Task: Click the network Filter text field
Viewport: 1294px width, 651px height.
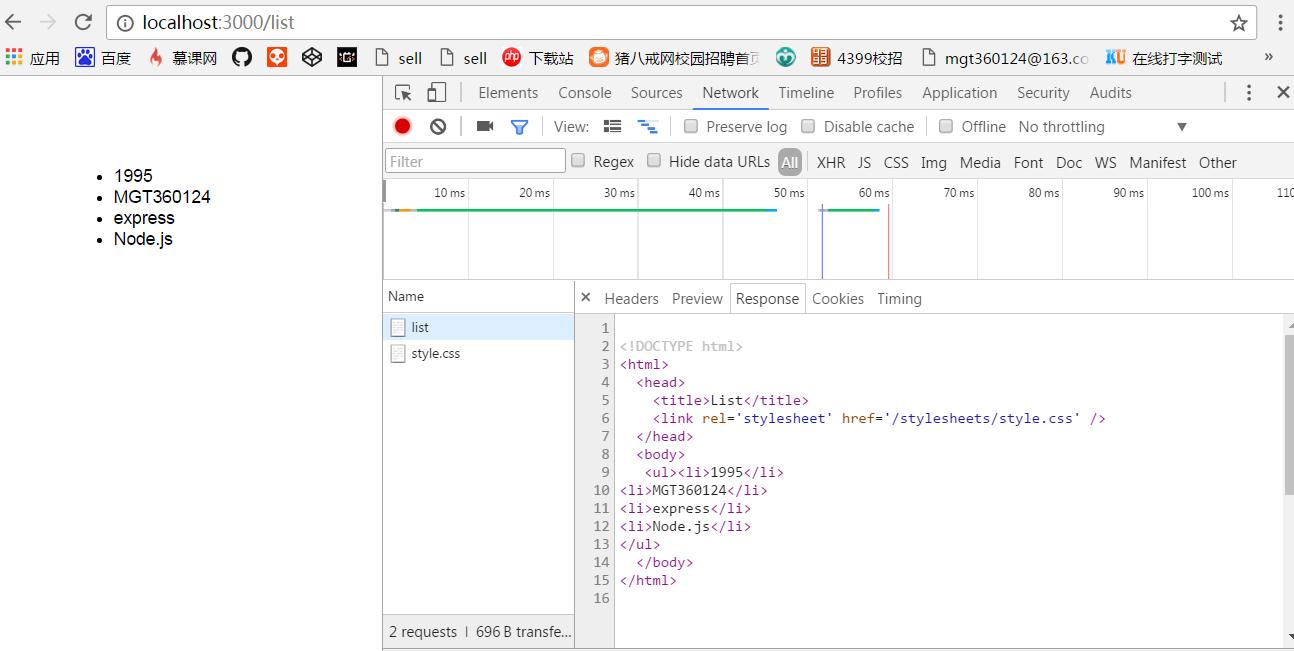Action: point(475,161)
